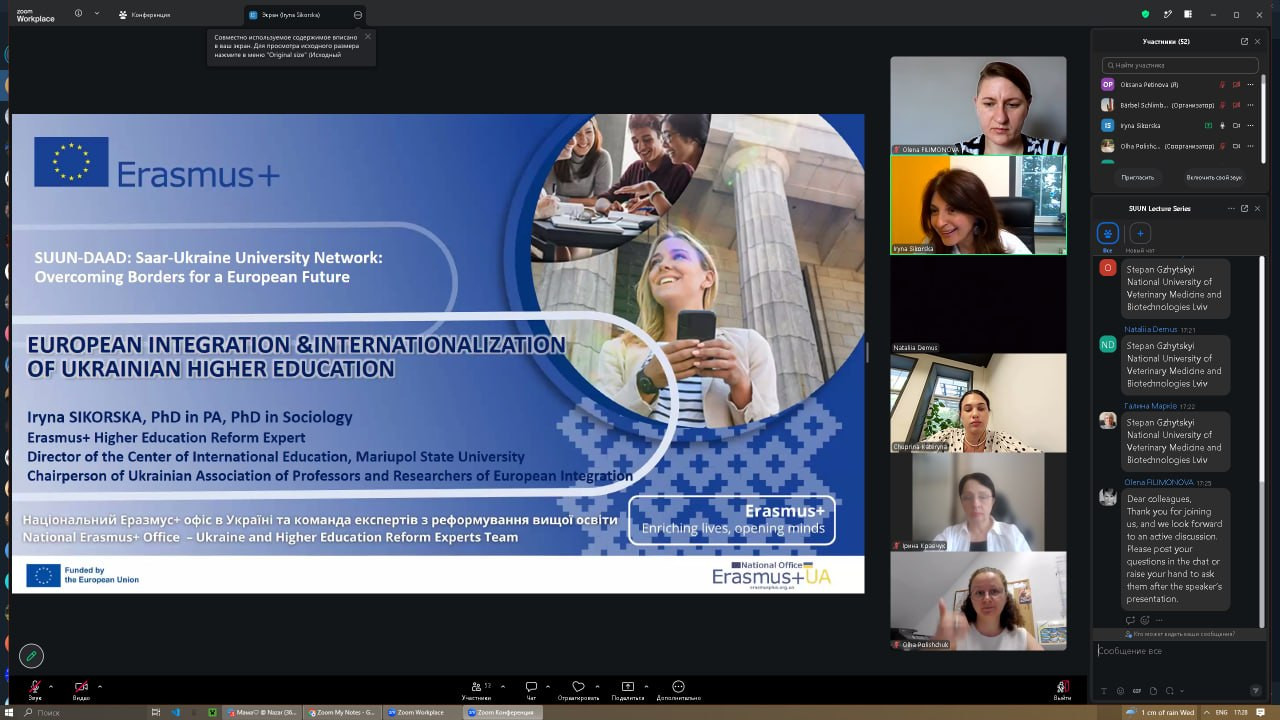Click the Поделиться share screen button

(628, 690)
